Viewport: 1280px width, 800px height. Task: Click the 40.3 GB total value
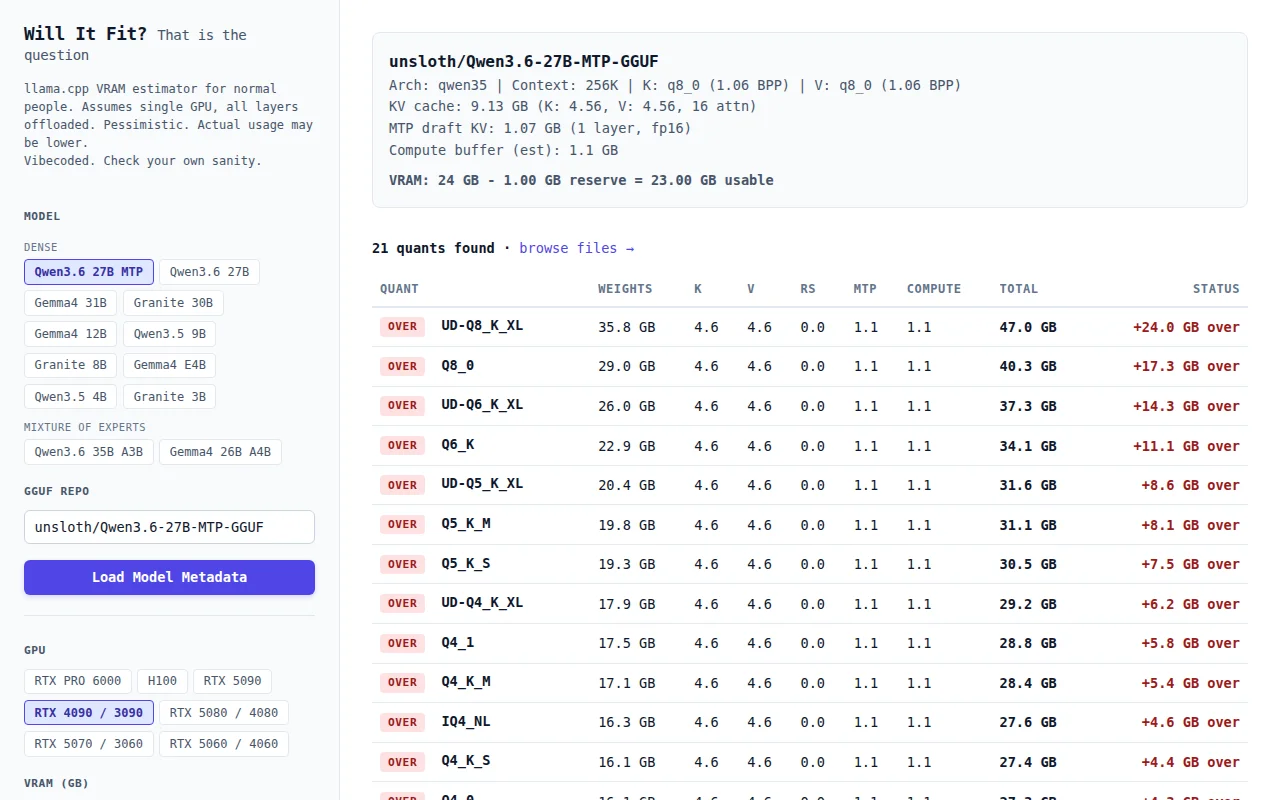pos(1028,366)
